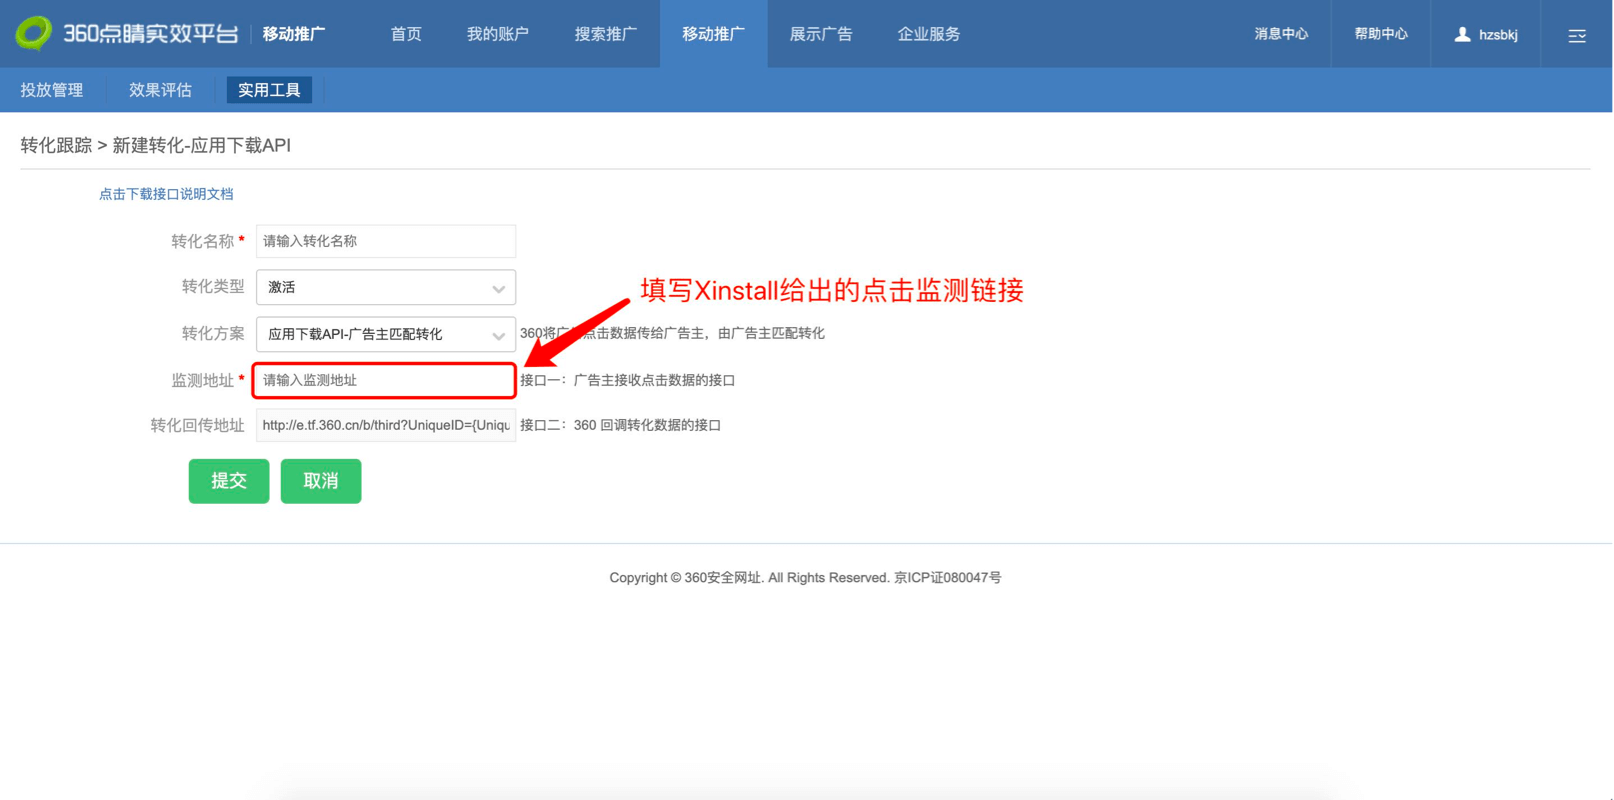Click the 点击下载接口说明文档 link
The image size is (1614, 800).
coord(166,194)
